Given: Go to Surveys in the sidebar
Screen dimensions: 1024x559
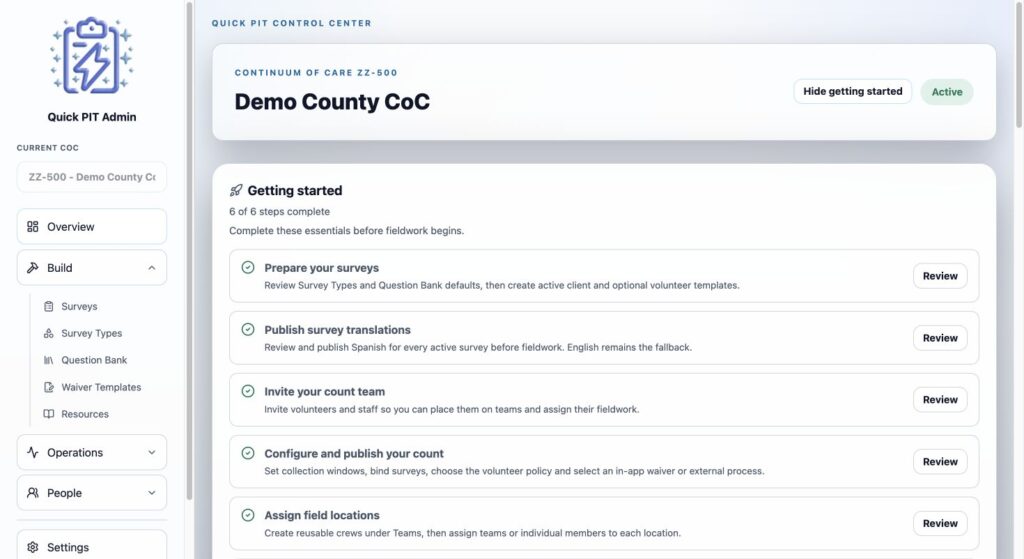Looking at the screenshot, I should tap(79, 306).
